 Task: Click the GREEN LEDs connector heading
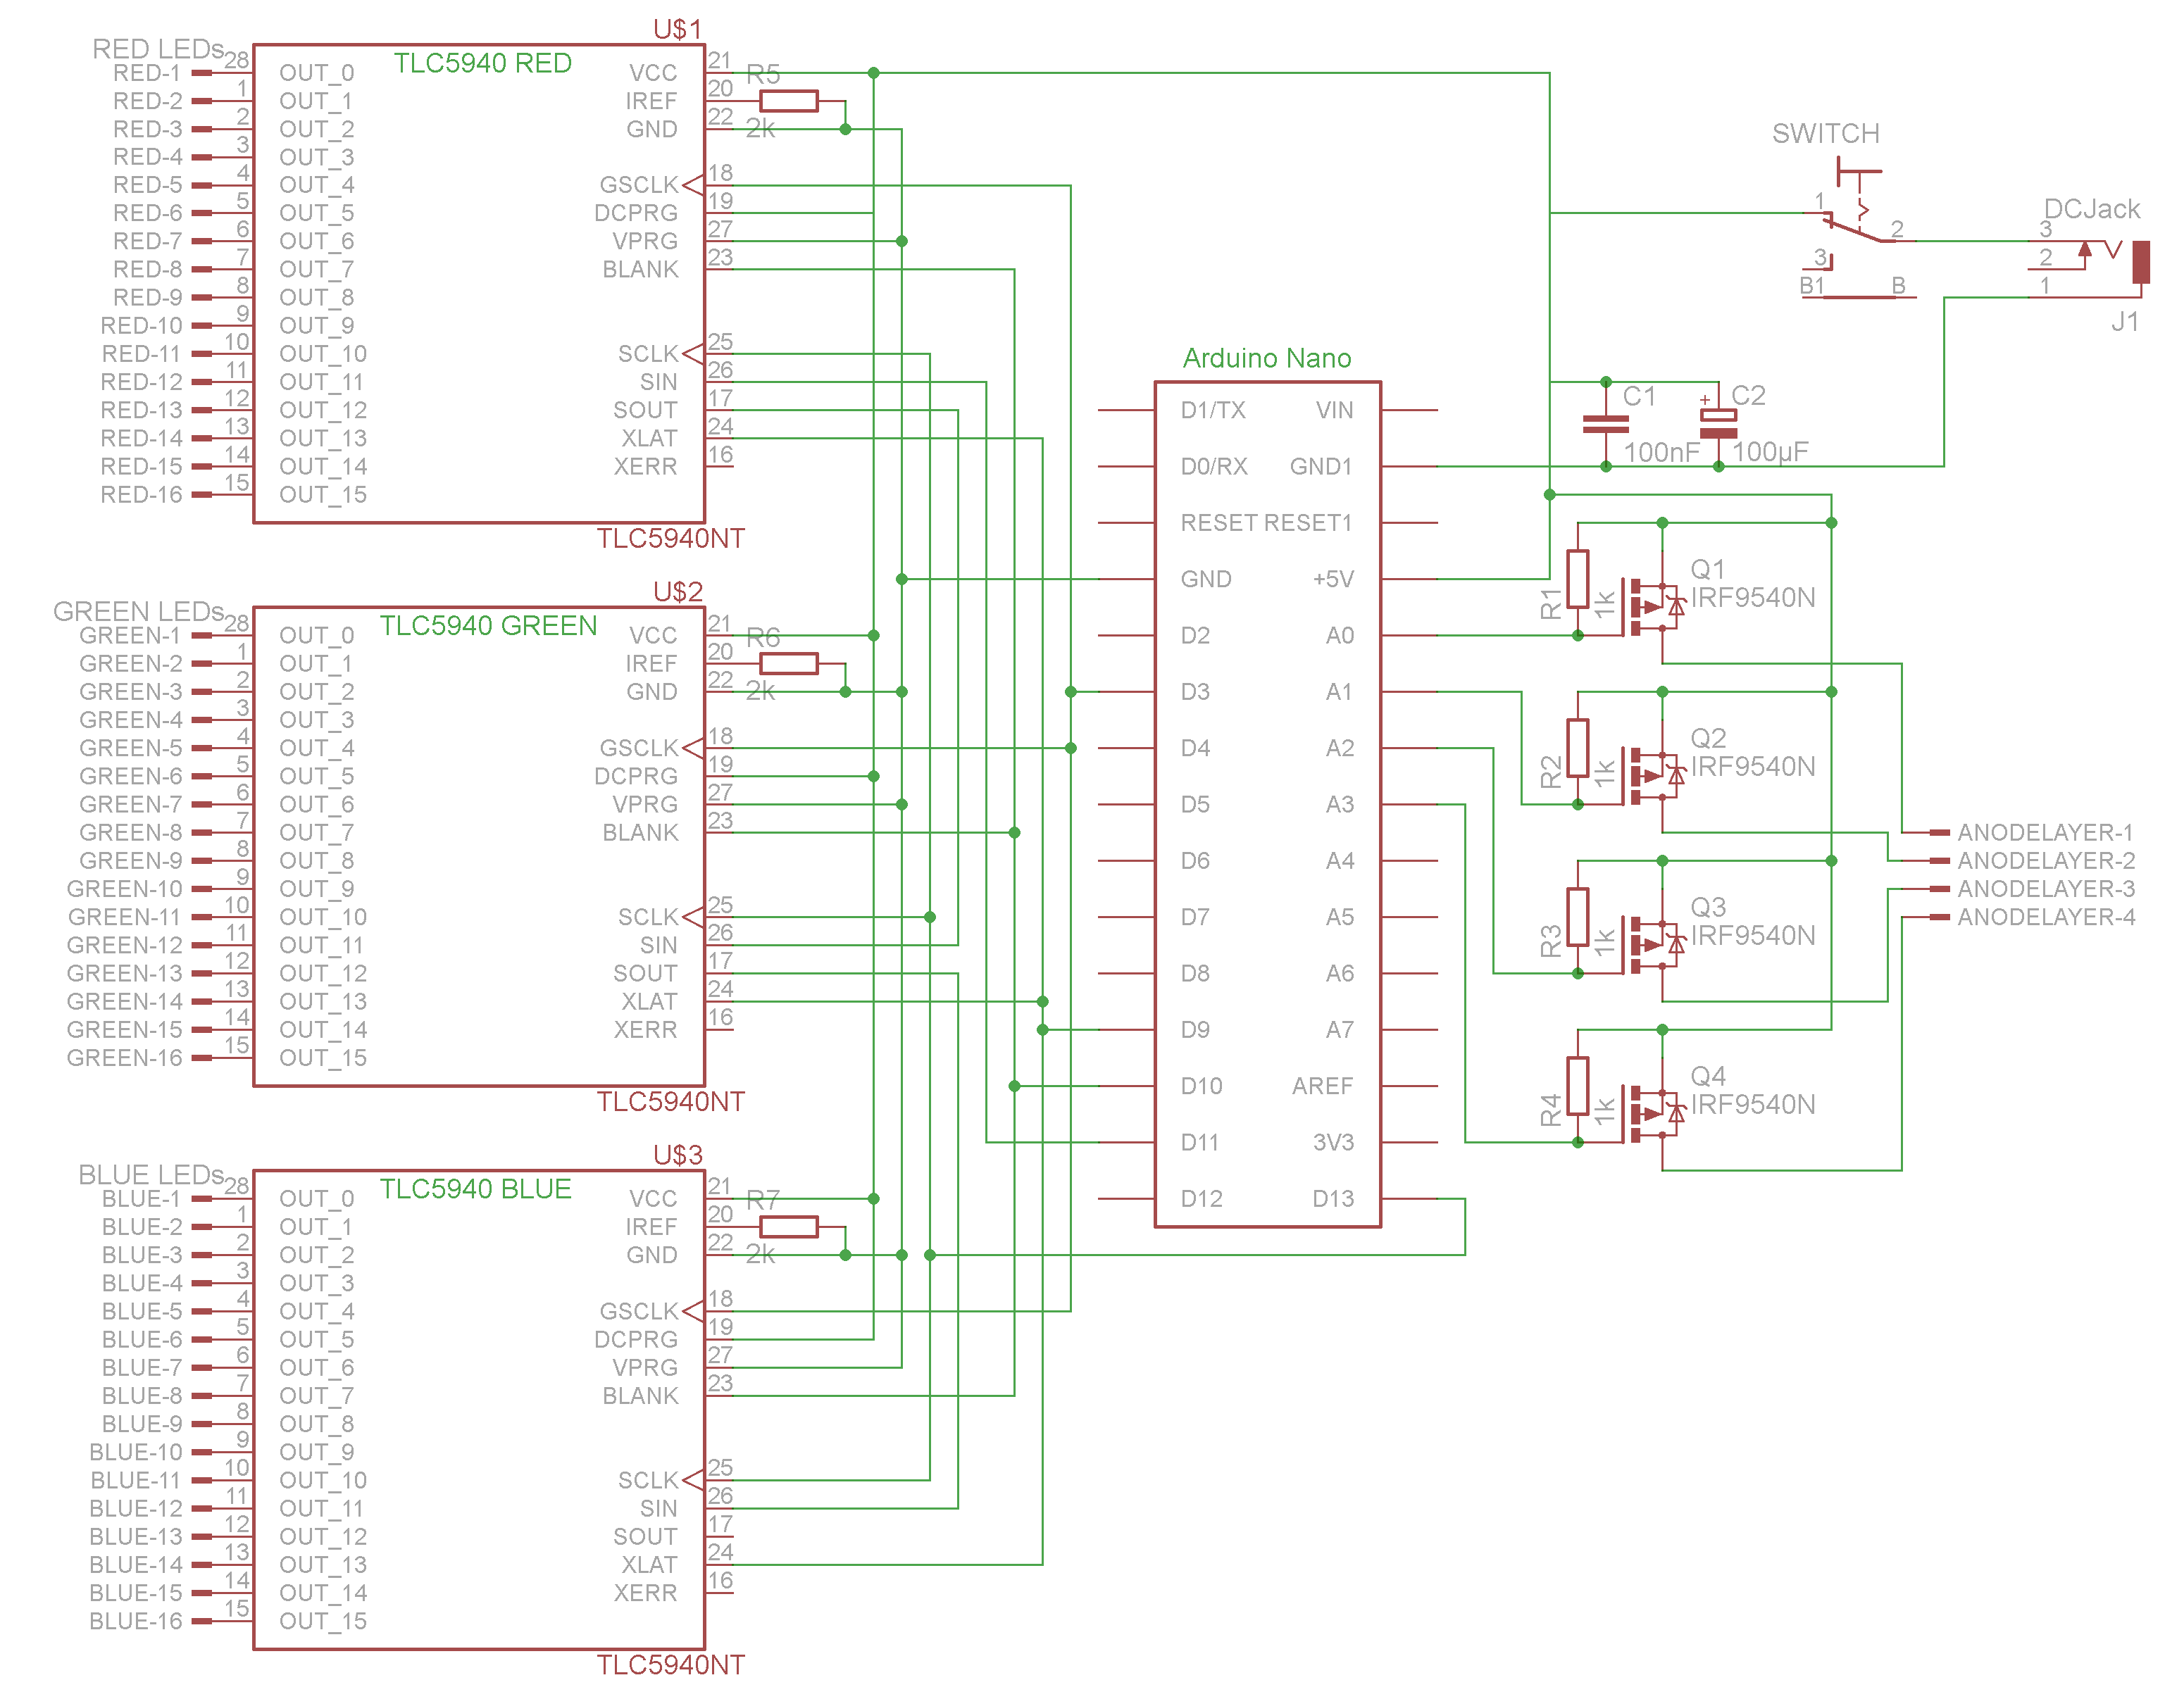[139, 611]
